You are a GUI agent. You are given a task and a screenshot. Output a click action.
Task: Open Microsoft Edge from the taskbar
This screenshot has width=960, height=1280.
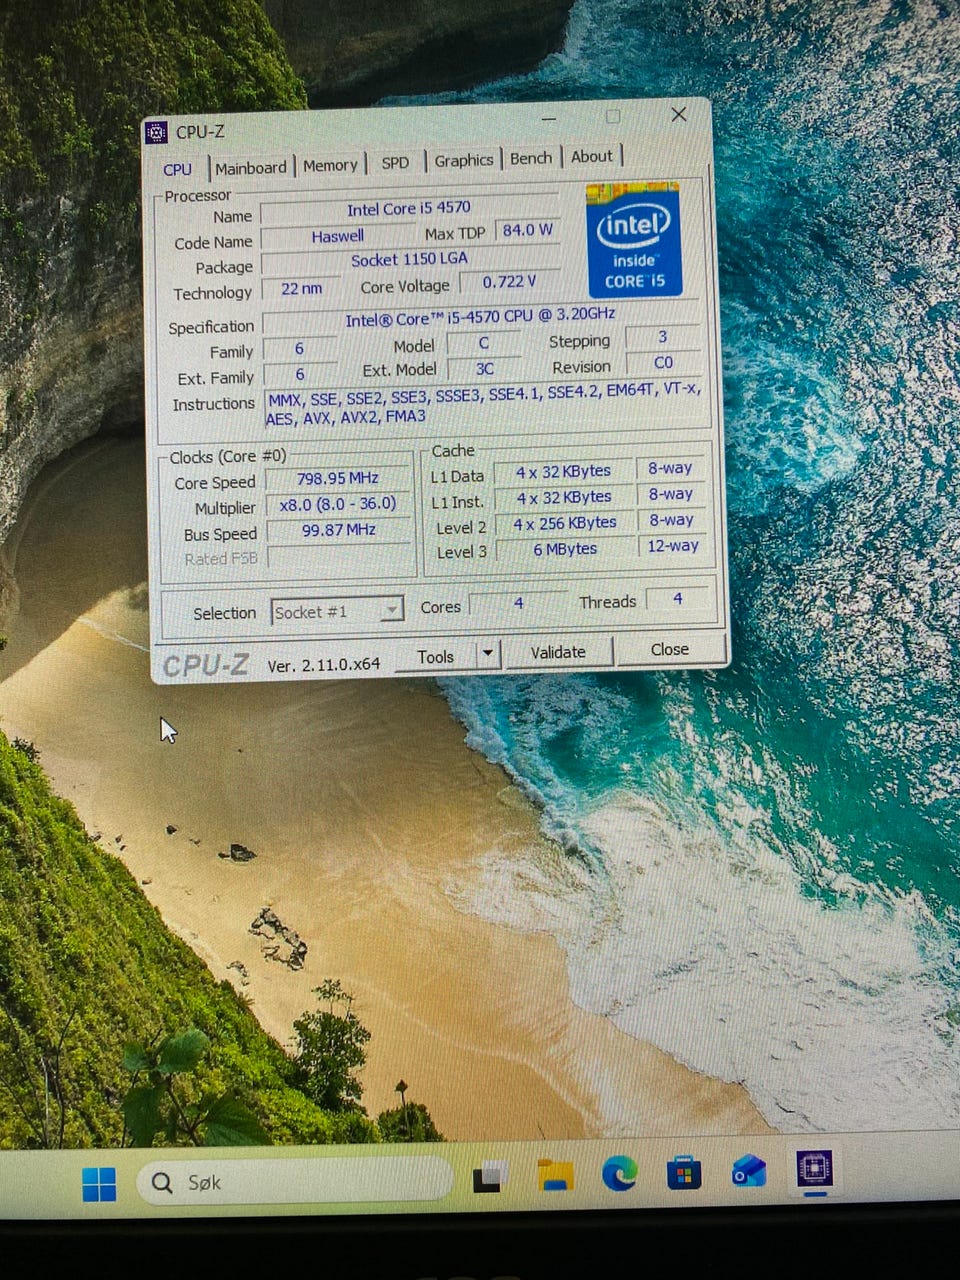620,1173
